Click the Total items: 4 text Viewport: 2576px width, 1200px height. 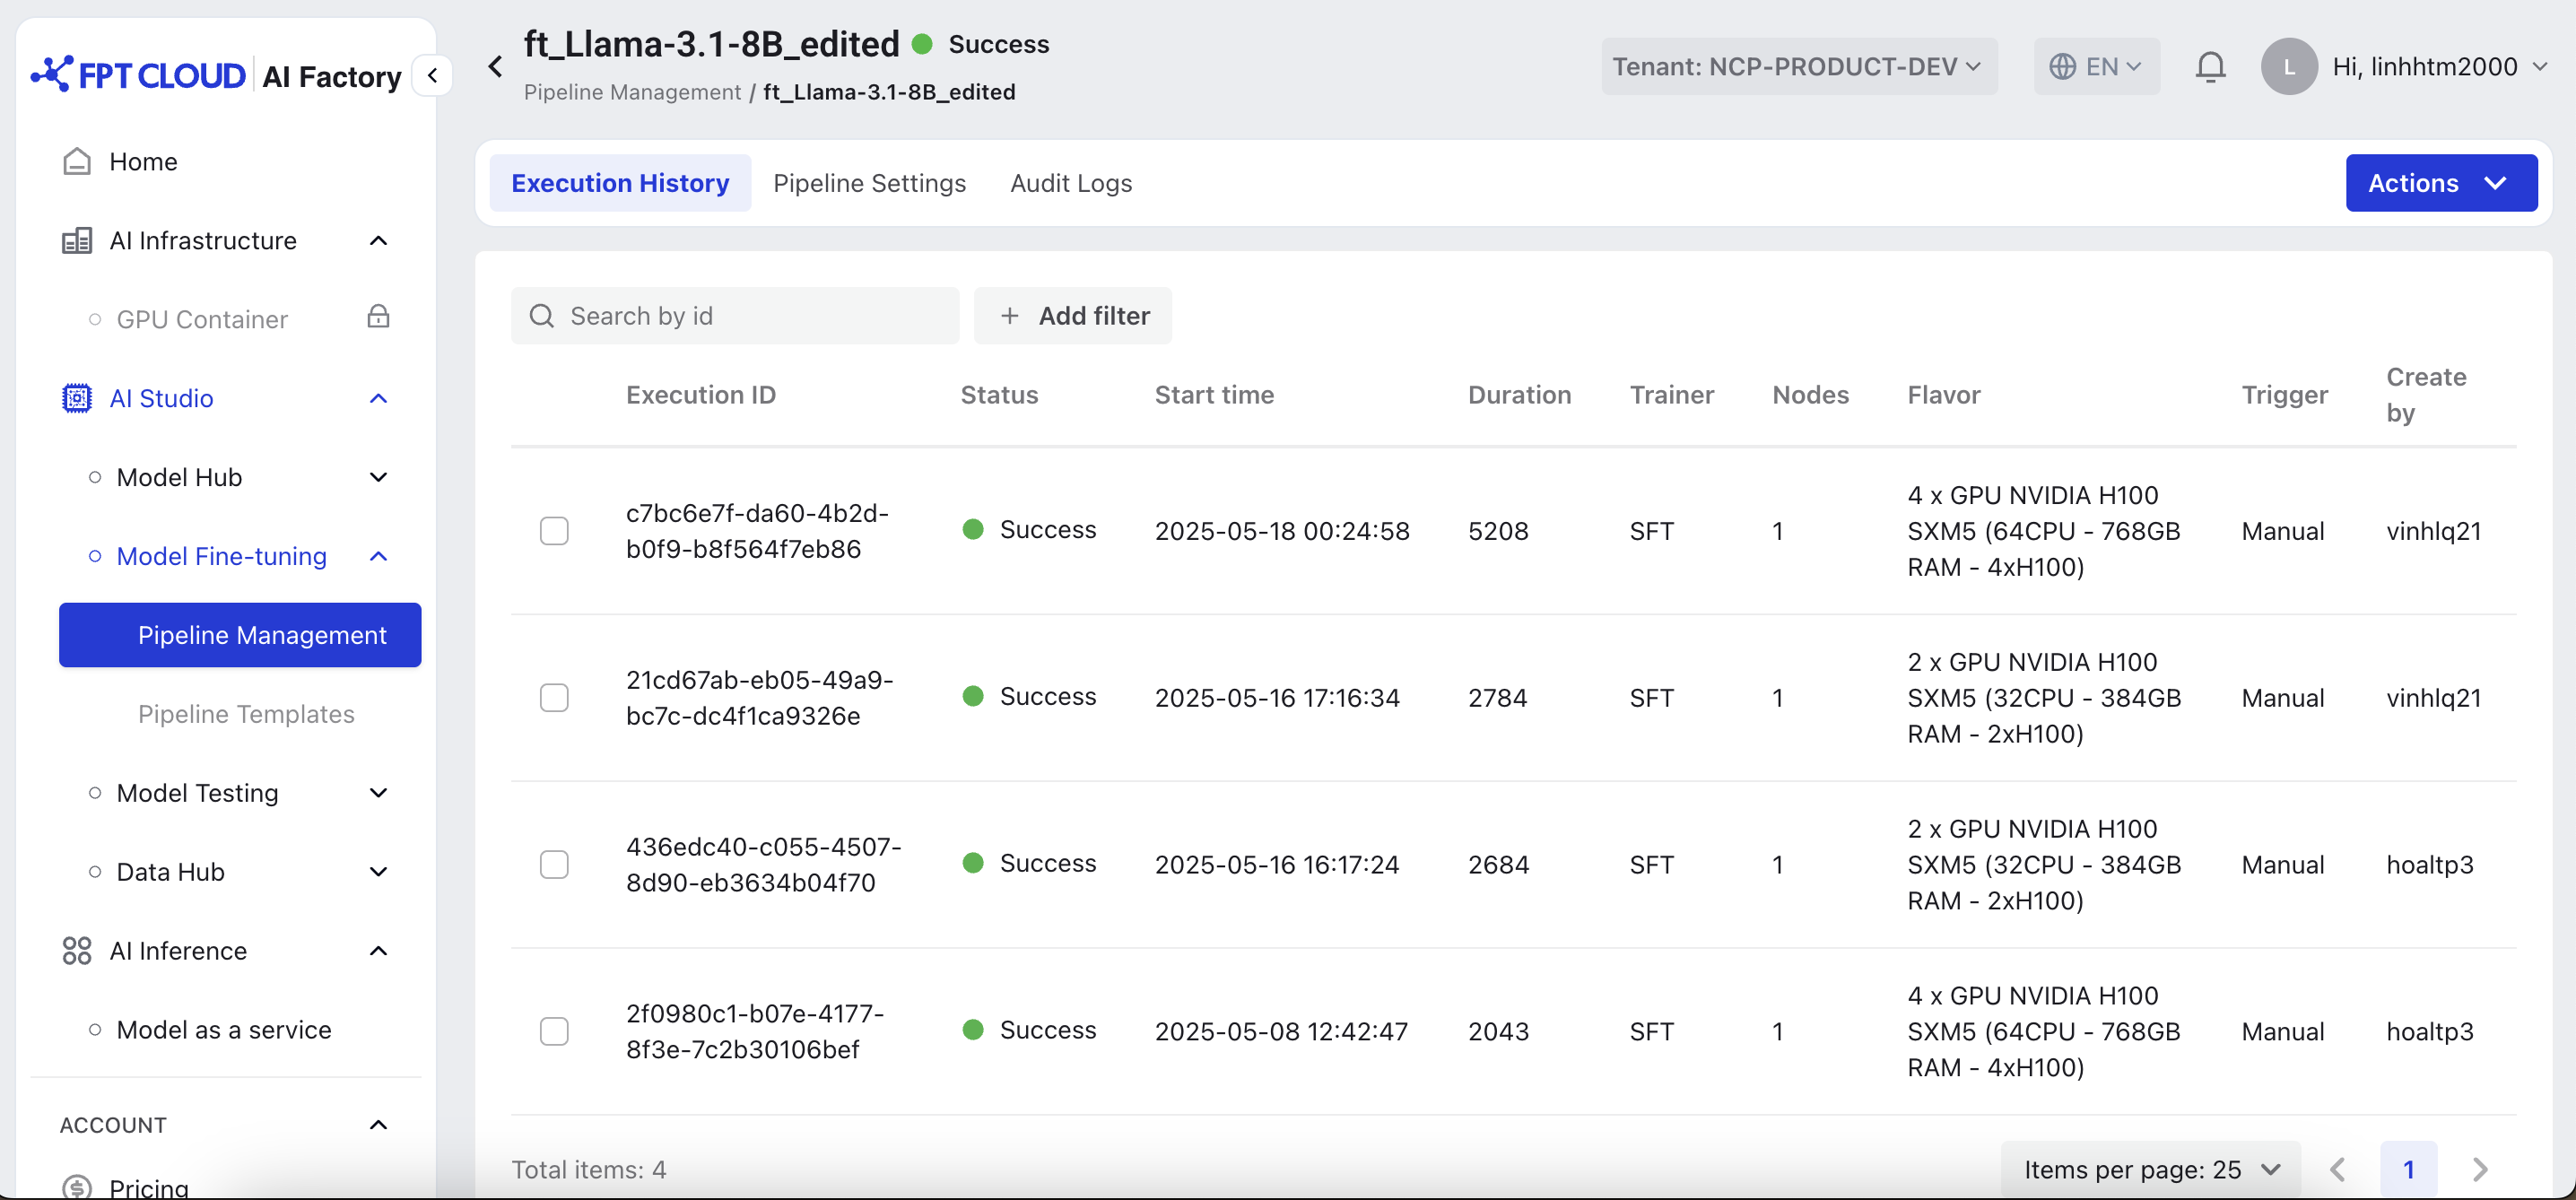(x=589, y=1169)
